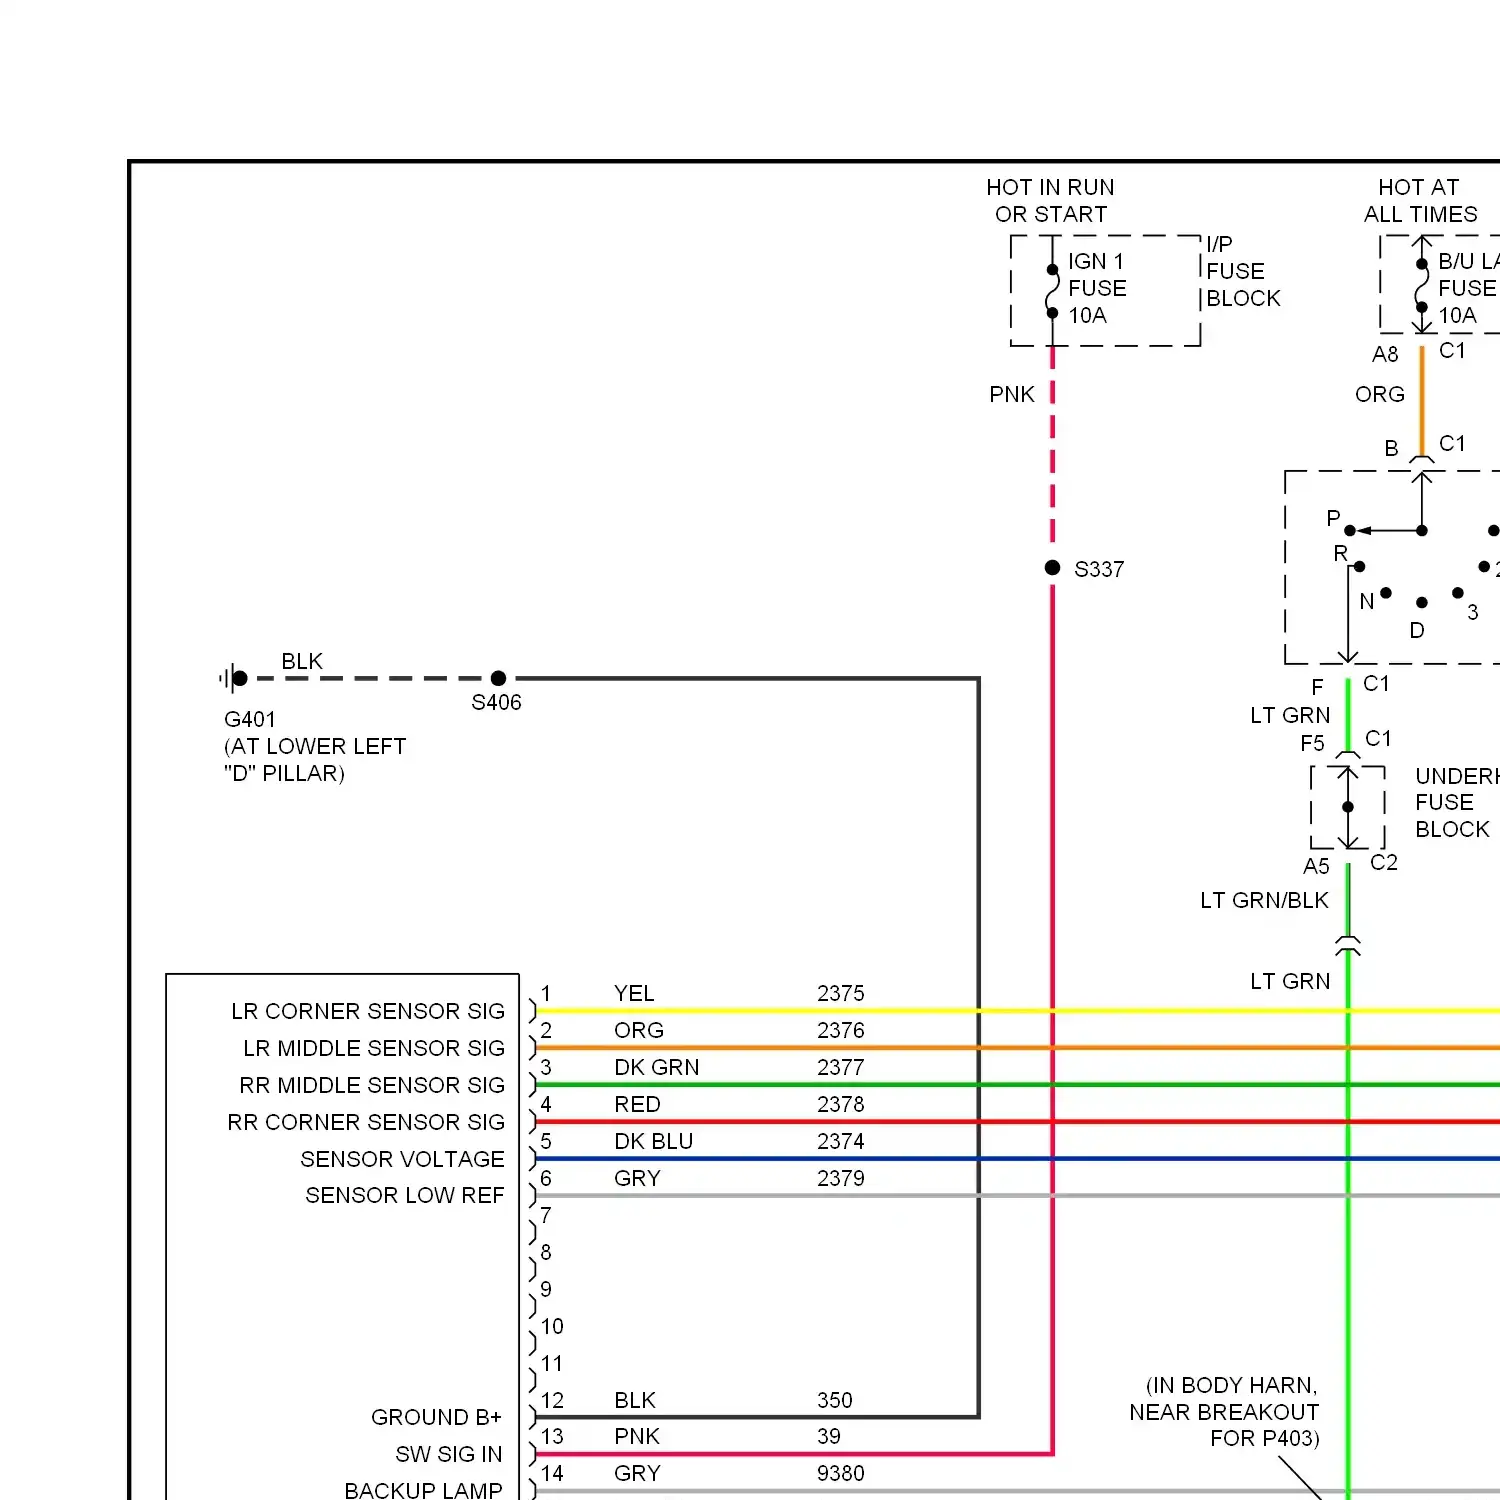Click the RED wire color label
Viewport: 1500px width, 1500px height.
tap(637, 1104)
